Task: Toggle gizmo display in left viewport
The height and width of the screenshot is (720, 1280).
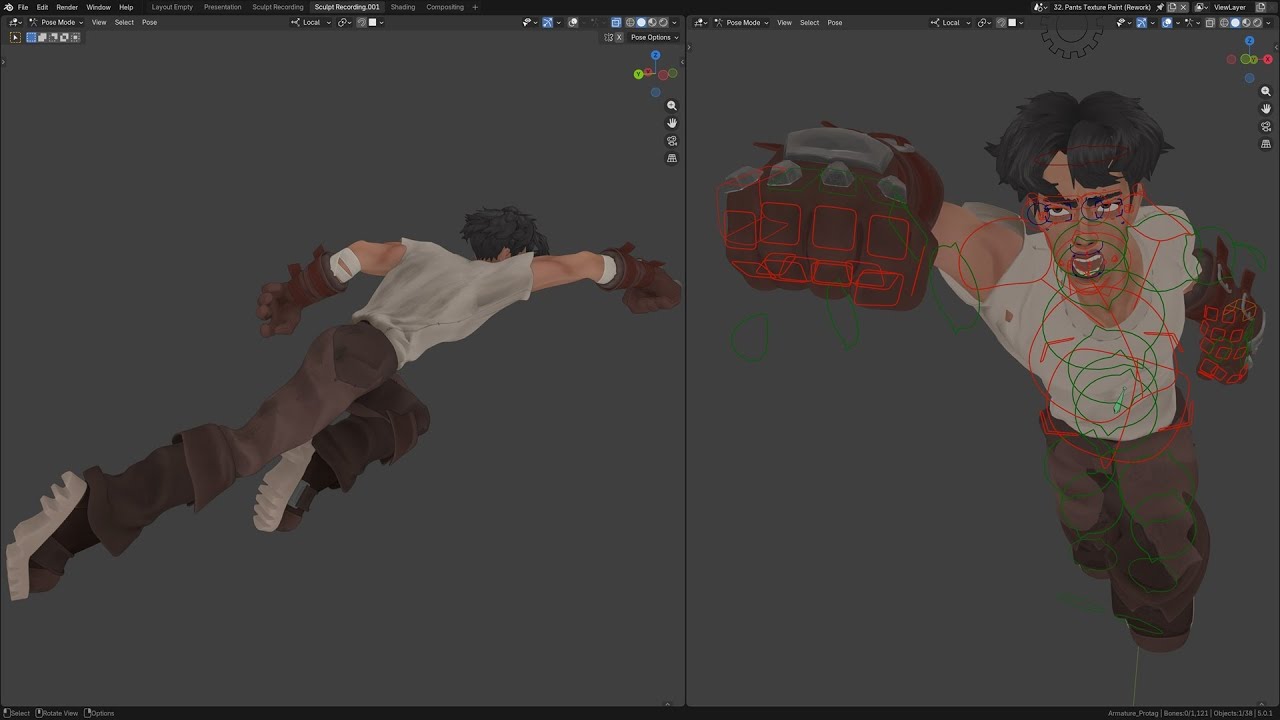Action: click(x=547, y=22)
